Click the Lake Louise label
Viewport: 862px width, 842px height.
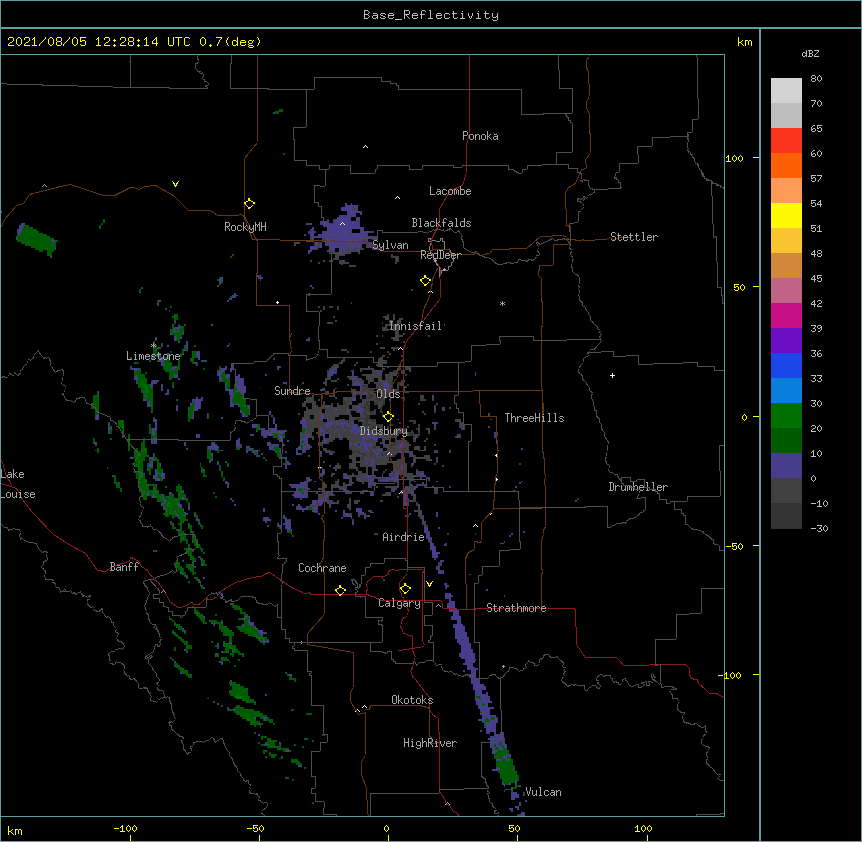click(x=18, y=484)
